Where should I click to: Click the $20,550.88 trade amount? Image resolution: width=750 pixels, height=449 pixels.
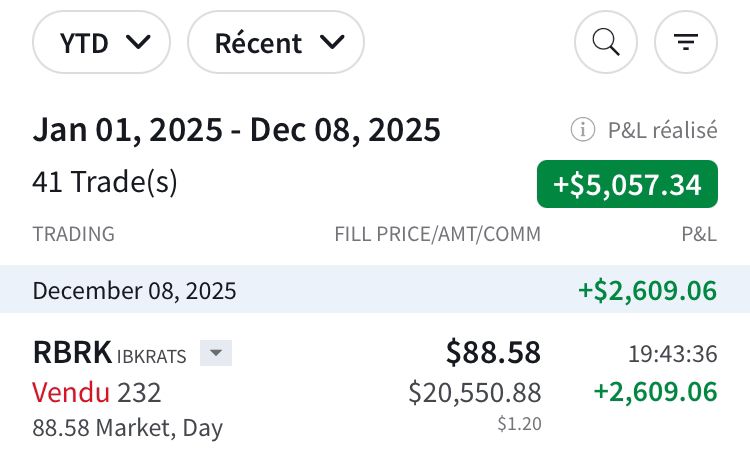coord(474,393)
